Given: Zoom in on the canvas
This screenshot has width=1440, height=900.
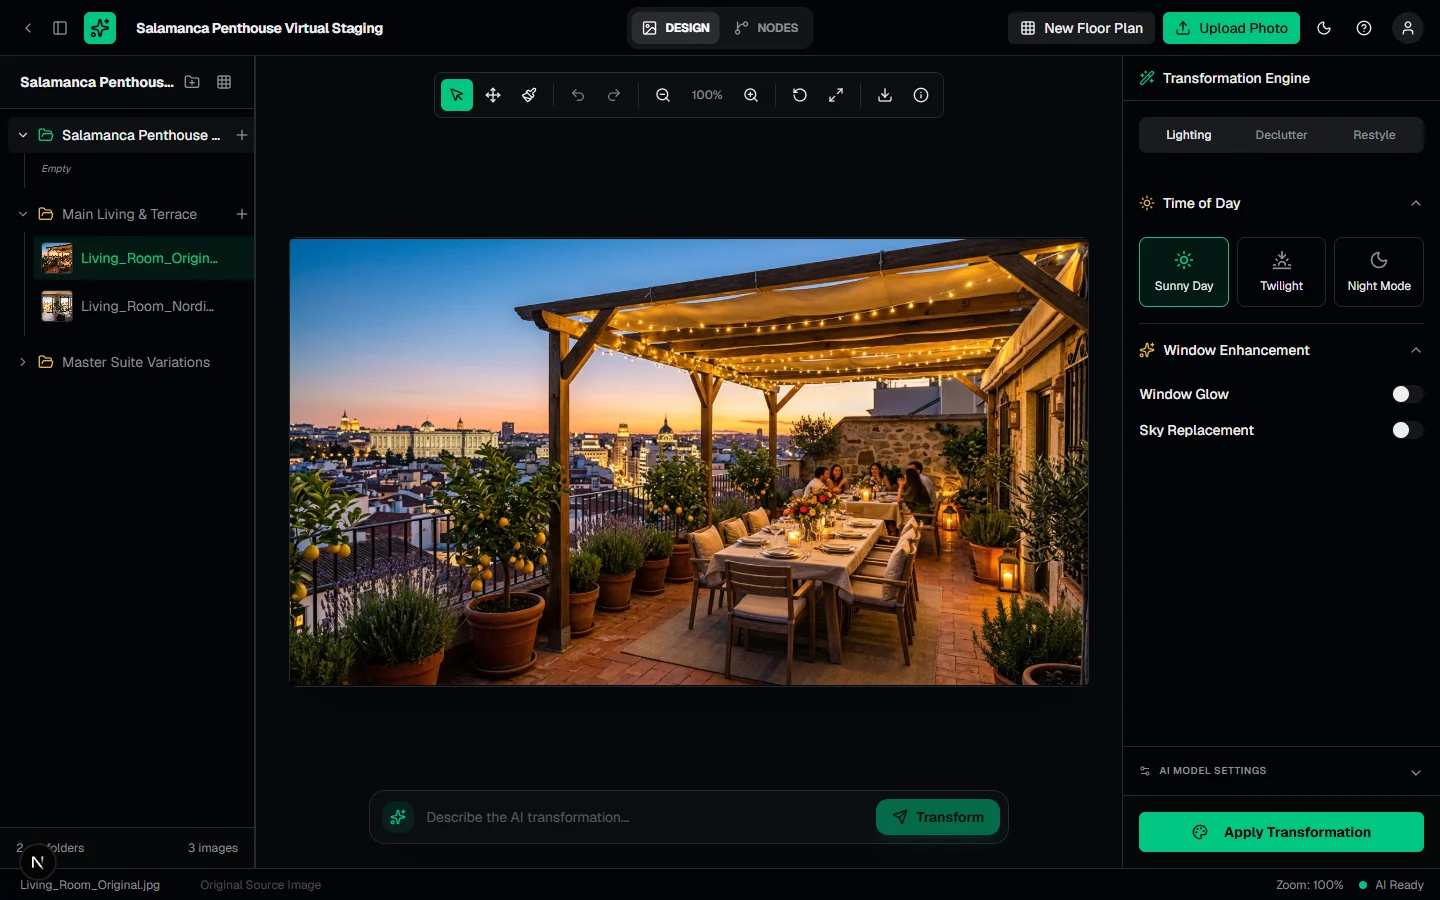Looking at the screenshot, I should 751,95.
